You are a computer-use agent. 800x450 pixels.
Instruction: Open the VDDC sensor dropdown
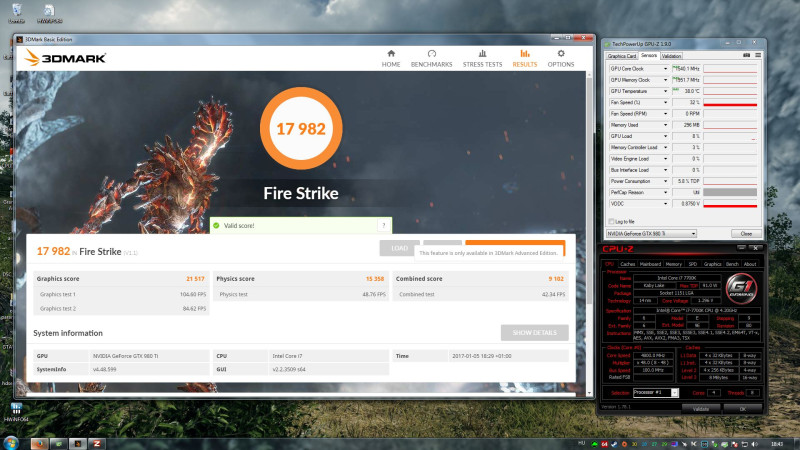point(665,204)
